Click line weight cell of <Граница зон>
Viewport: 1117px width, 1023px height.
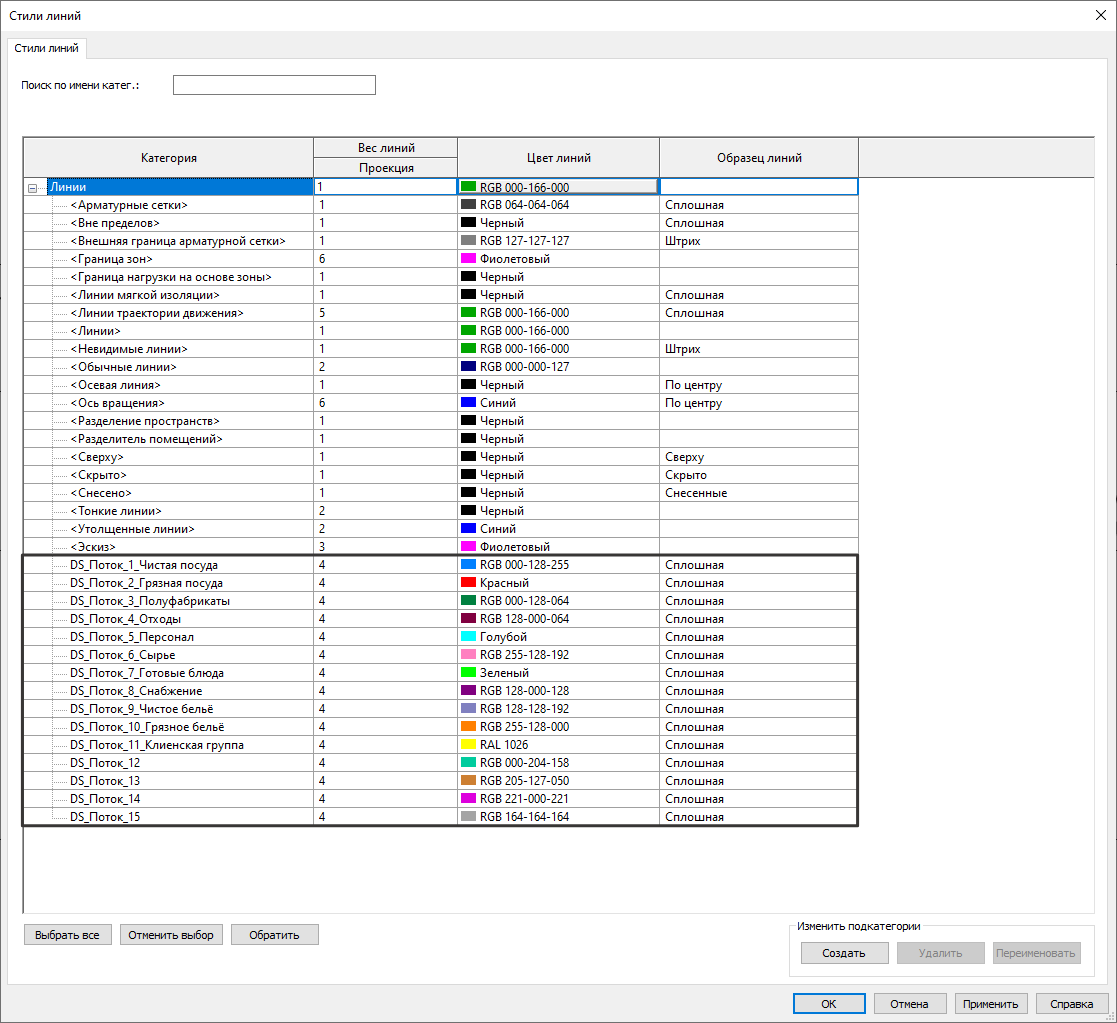coord(385,259)
